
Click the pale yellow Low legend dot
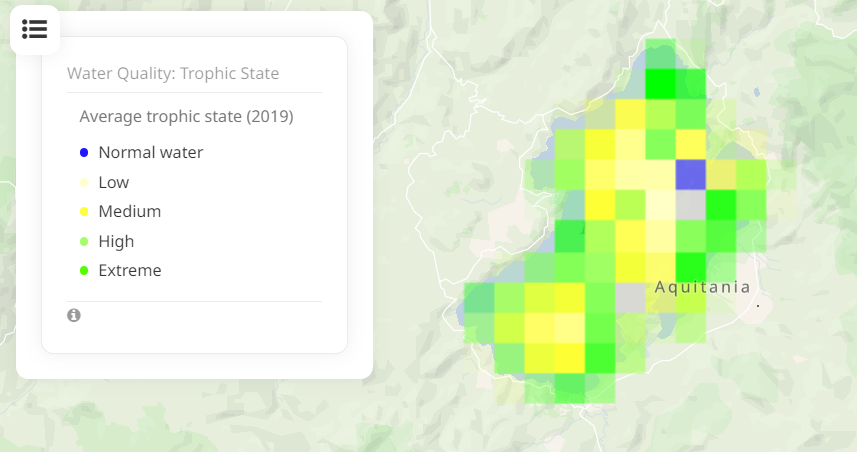pyautogui.click(x=84, y=183)
